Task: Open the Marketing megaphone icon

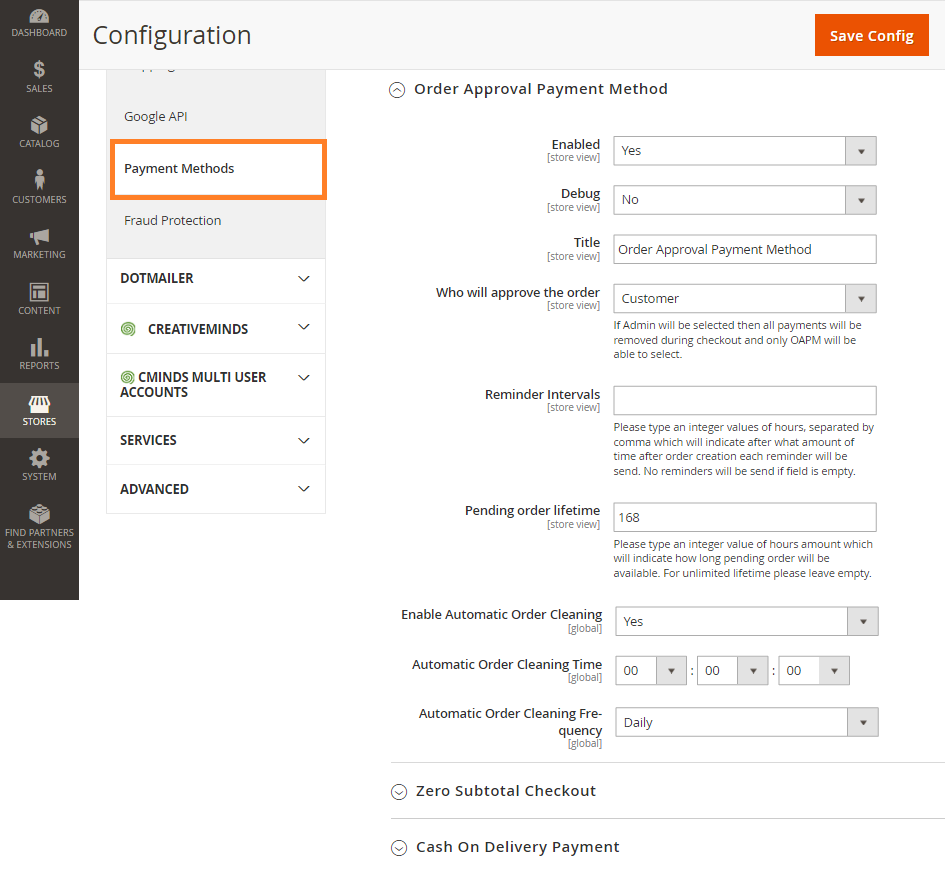Action: 39,236
